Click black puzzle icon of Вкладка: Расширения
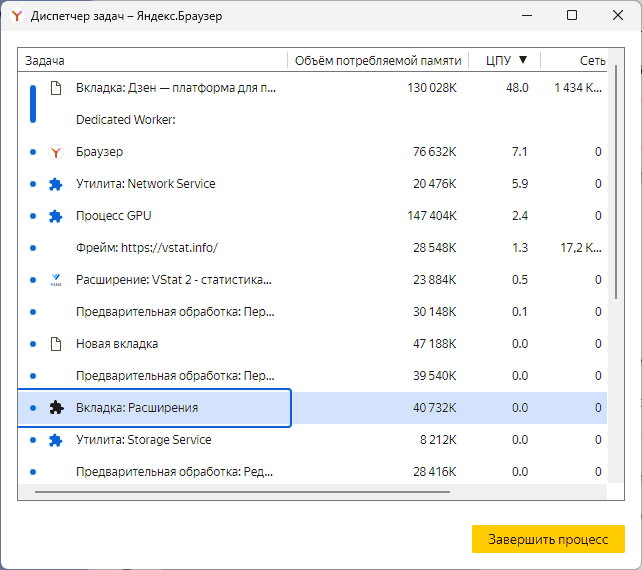This screenshot has width=642, height=570. click(56, 408)
